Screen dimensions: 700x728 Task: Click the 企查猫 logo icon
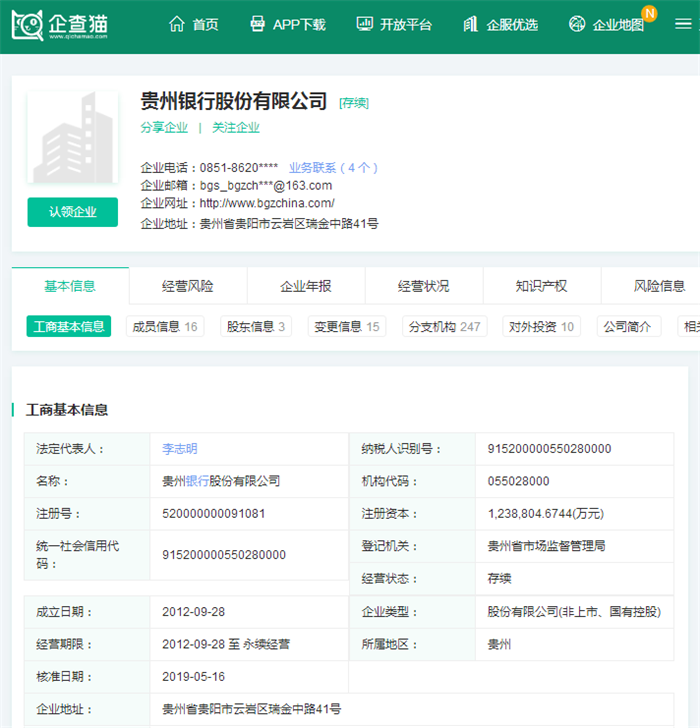coord(28,25)
